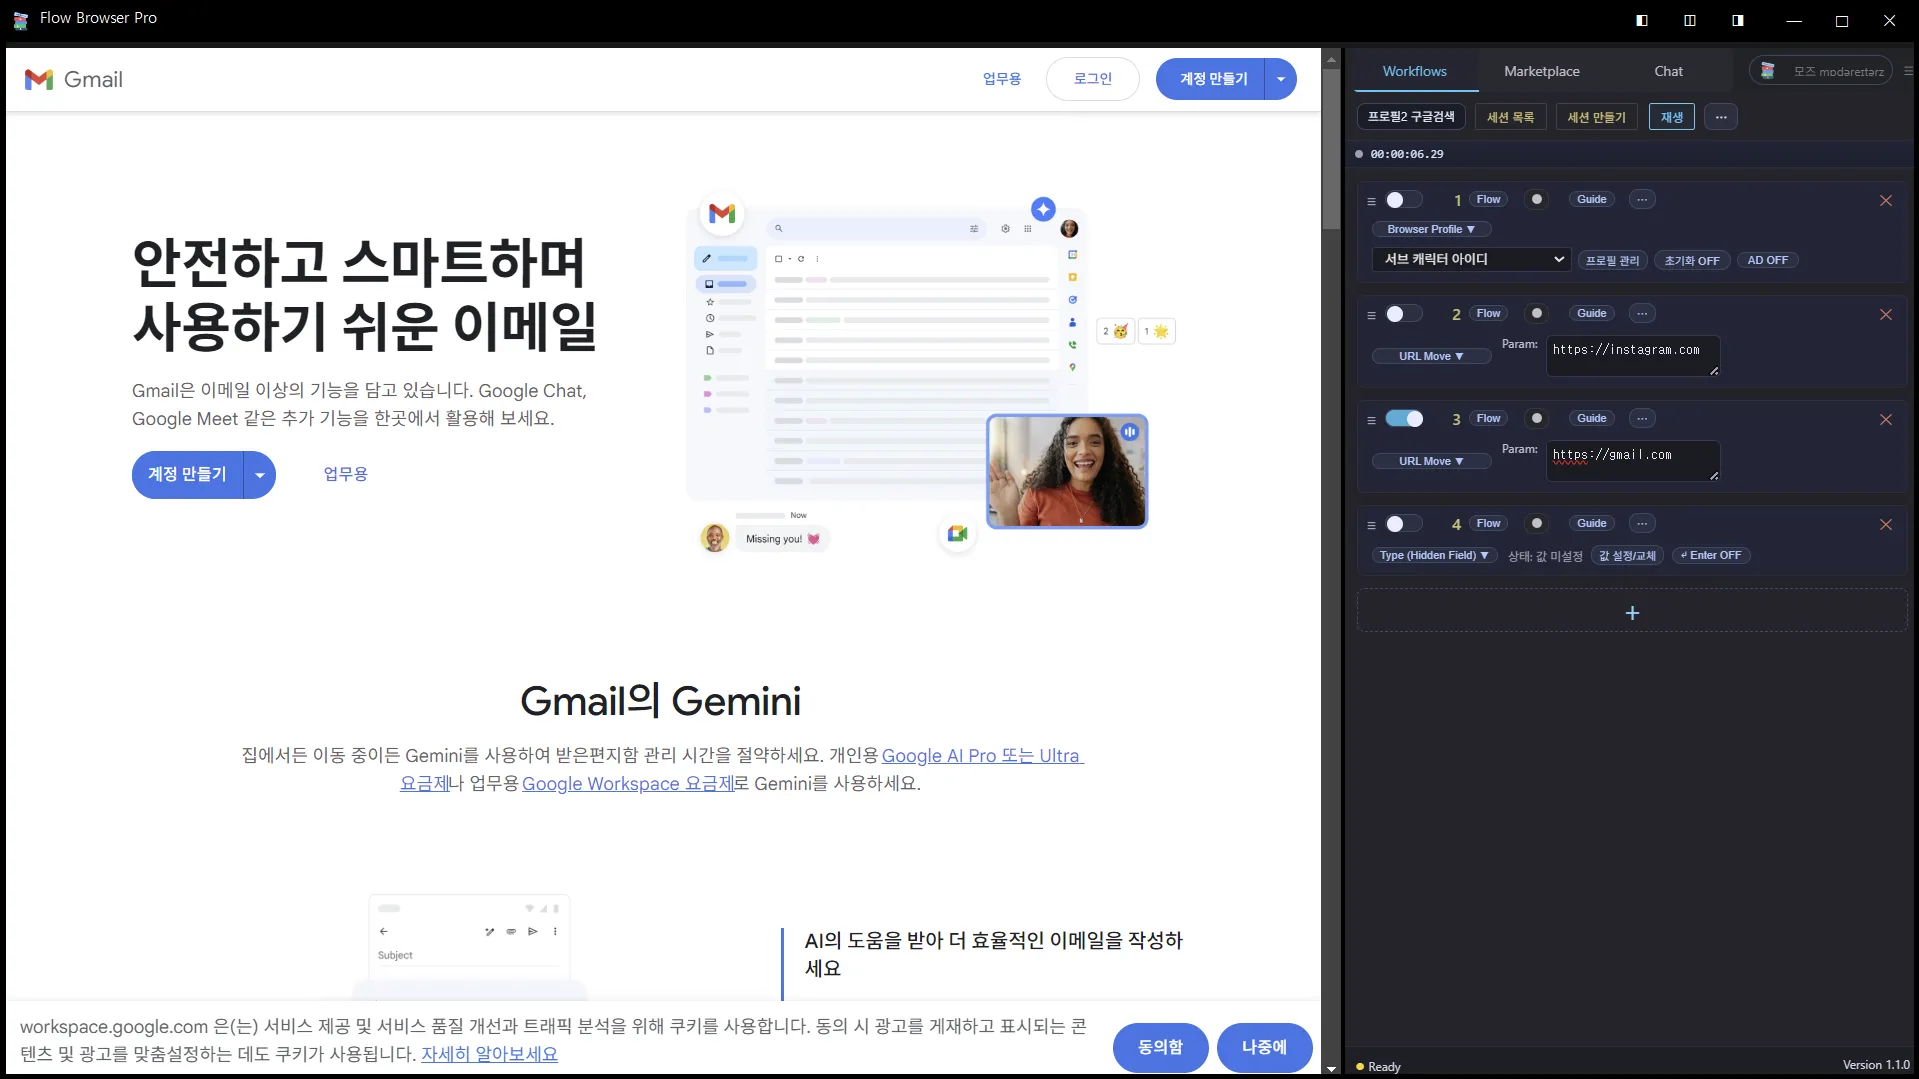Disable the blue toggle on step 3
1919x1079 pixels.
1404,418
